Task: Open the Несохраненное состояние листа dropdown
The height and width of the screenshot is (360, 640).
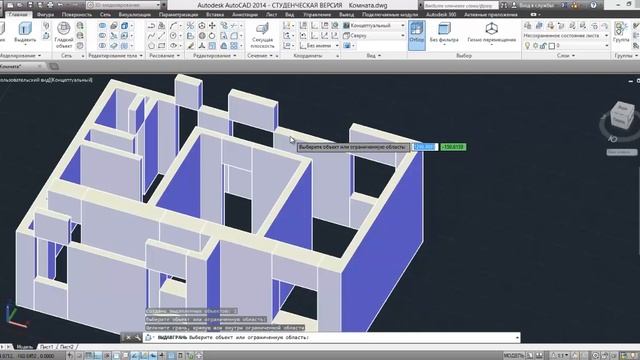Action: coord(566,36)
